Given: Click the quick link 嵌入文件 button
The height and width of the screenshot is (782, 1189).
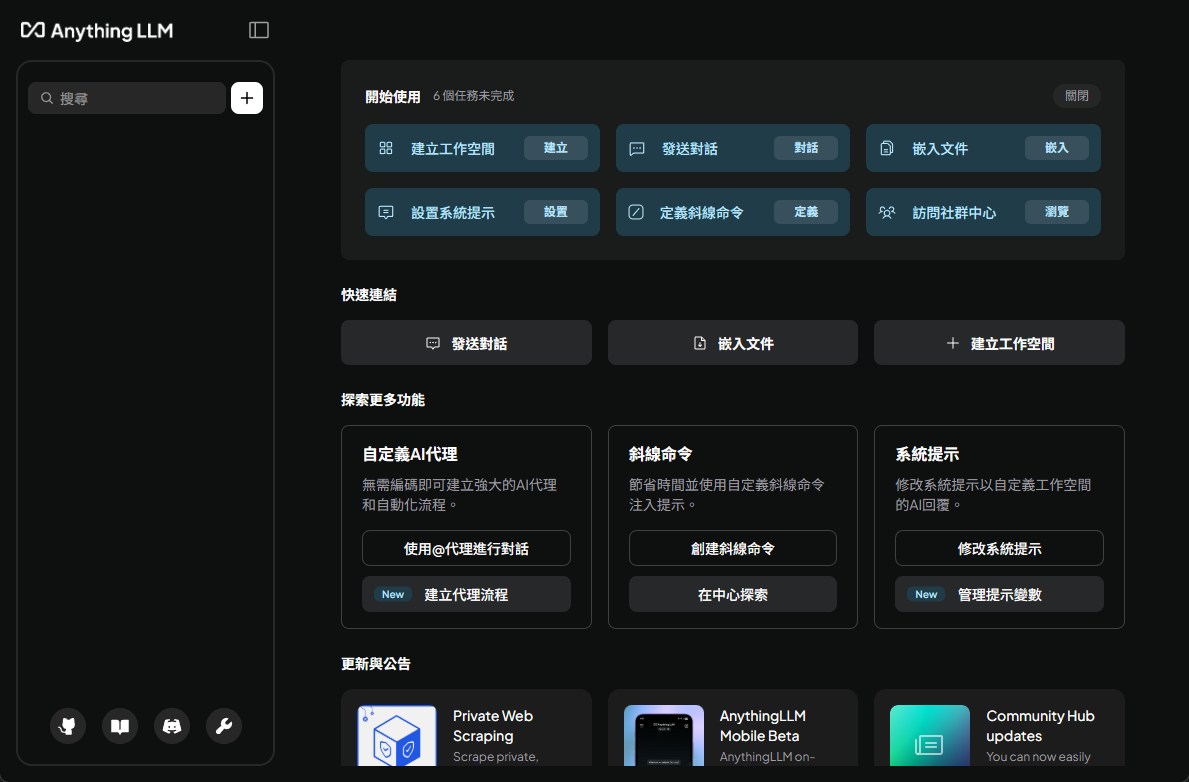Looking at the screenshot, I should [x=733, y=343].
